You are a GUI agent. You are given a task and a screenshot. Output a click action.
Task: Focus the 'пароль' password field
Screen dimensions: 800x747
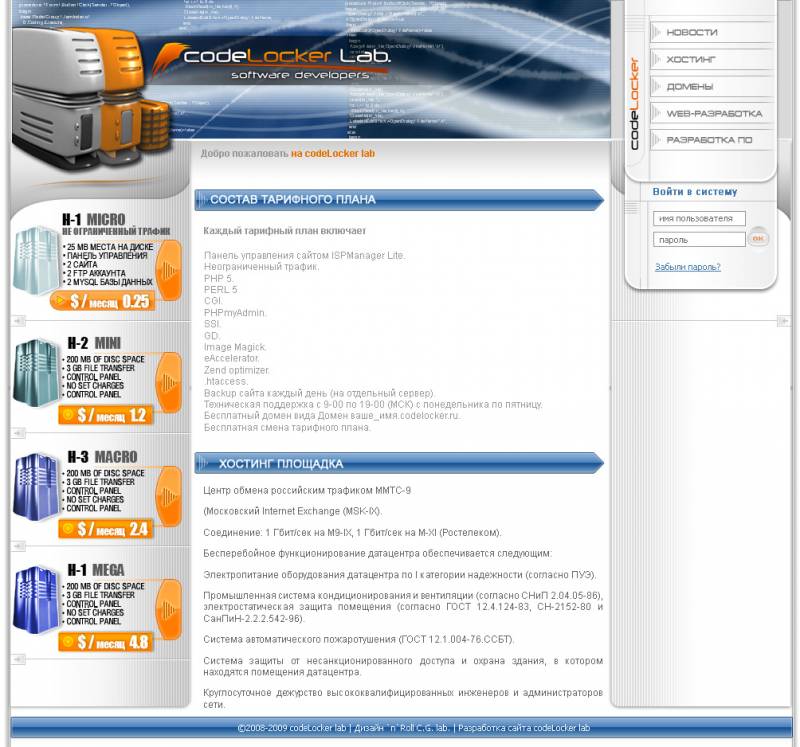click(x=699, y=240)
